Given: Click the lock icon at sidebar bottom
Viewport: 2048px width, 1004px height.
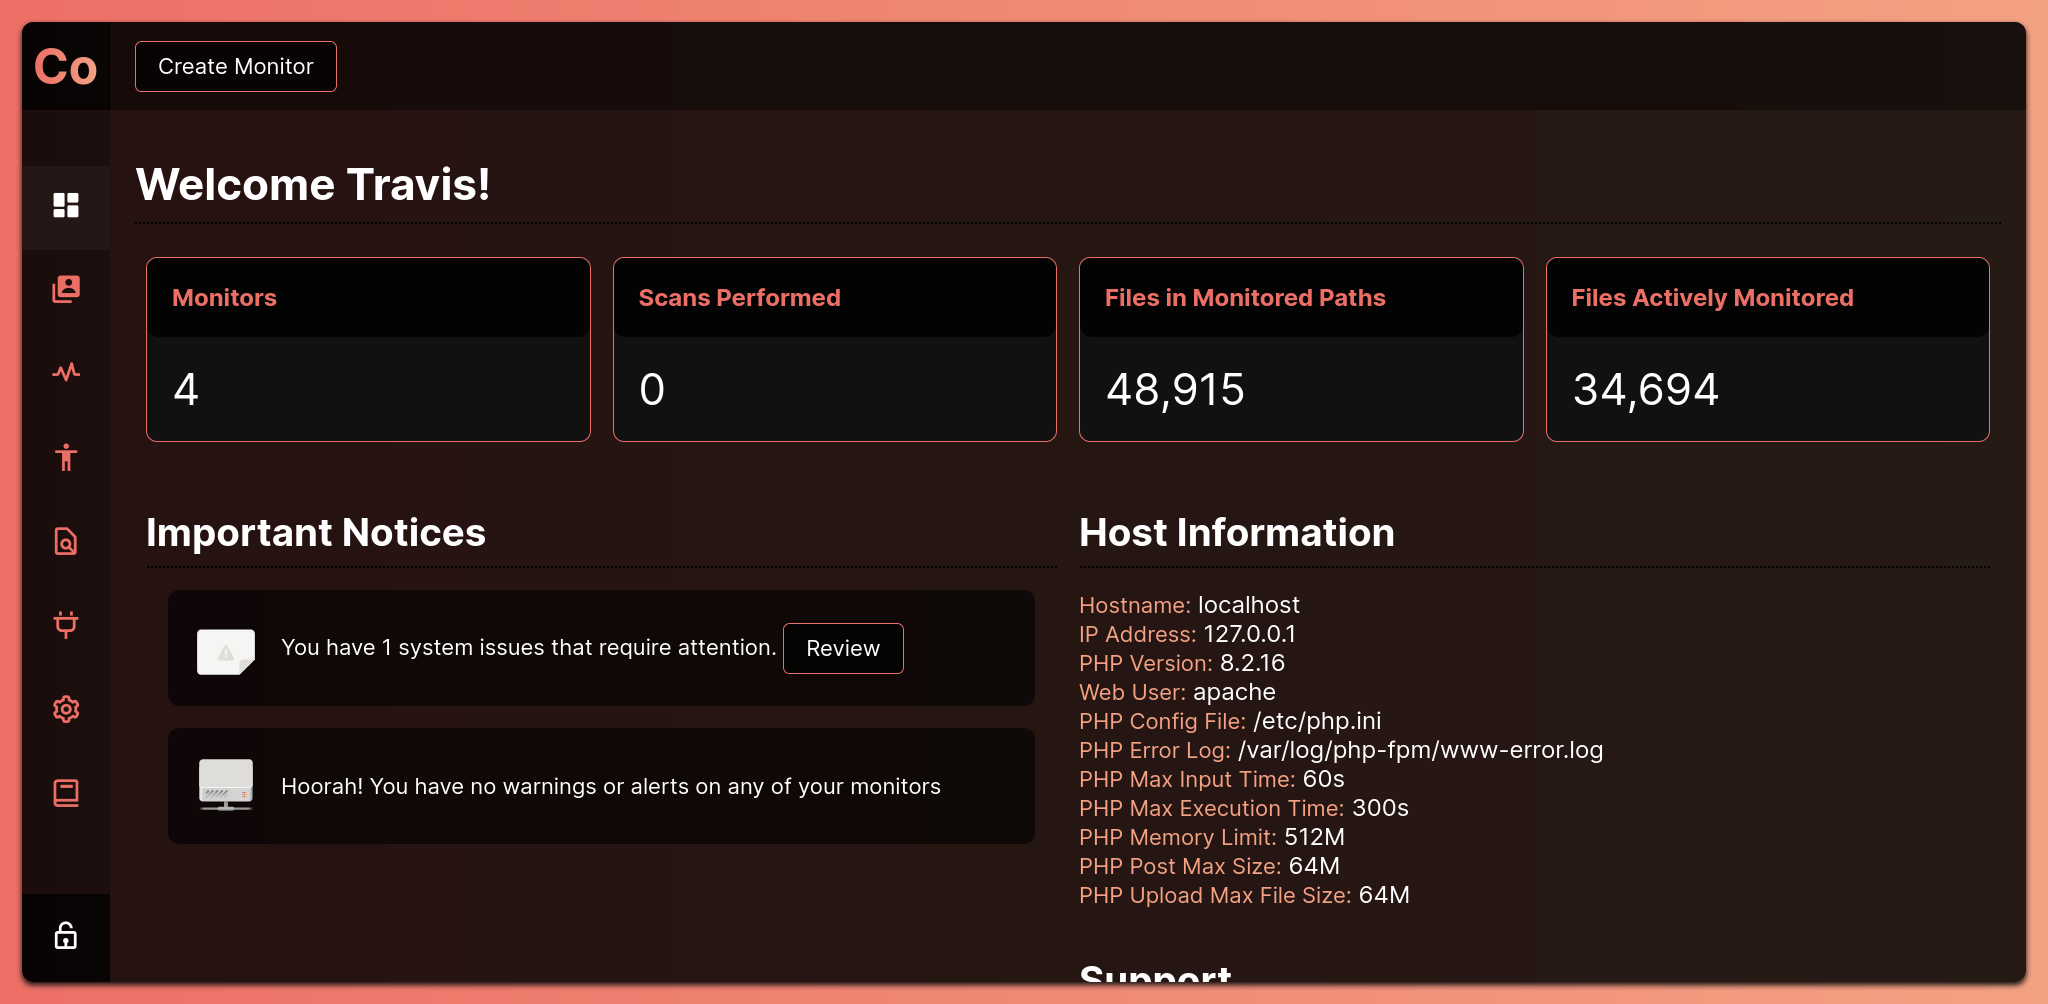Looking at the screenshot, I should pos(64,937).
